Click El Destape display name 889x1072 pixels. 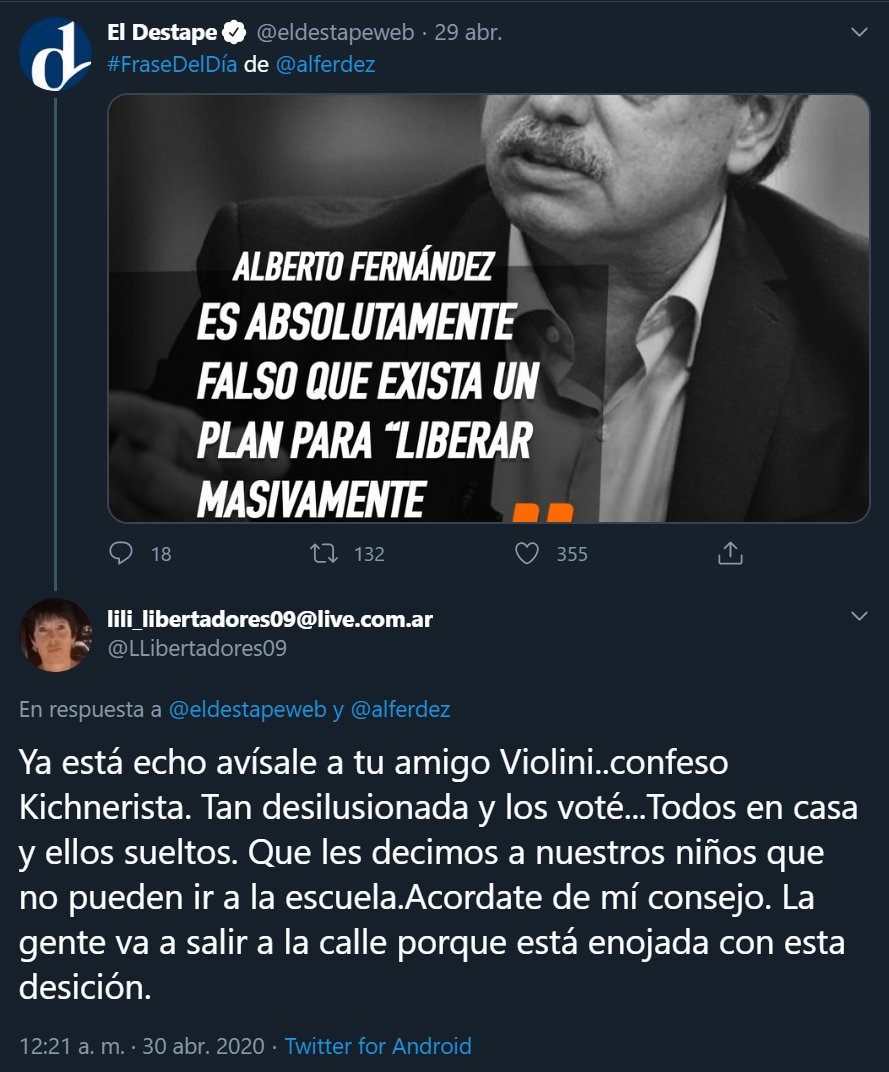pyautogui.click(x=162, y=32)
